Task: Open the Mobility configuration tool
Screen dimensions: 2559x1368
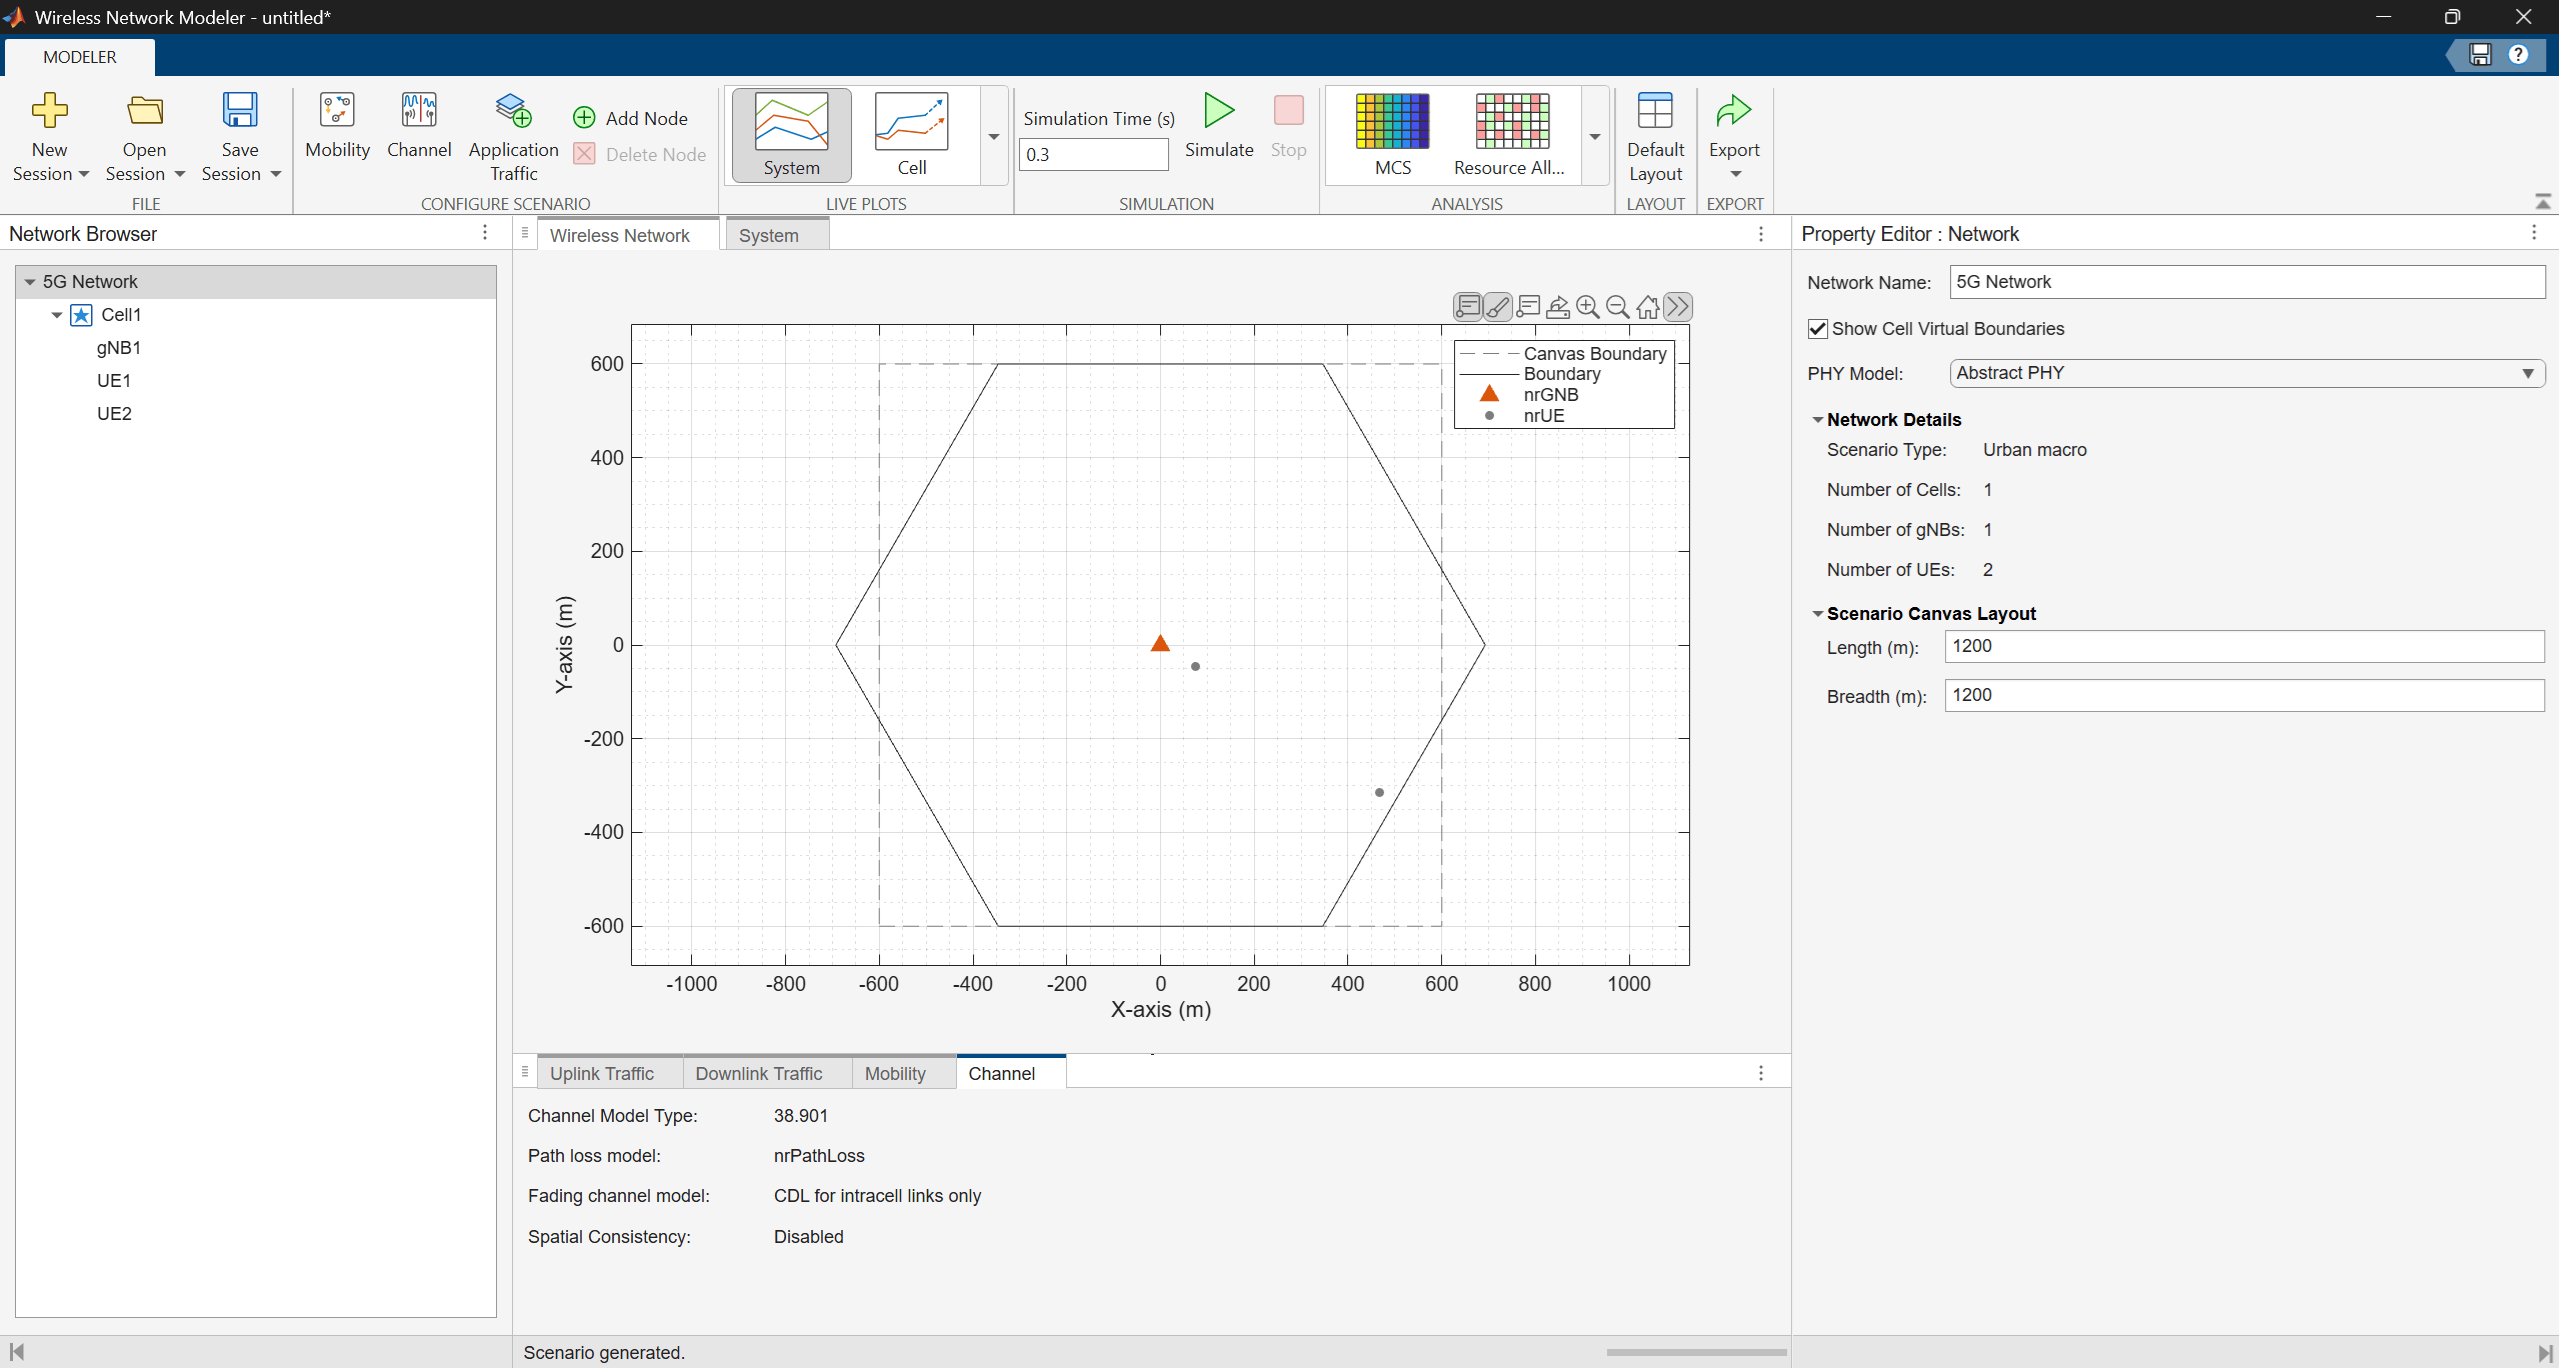Action: (x=337, y=127)
